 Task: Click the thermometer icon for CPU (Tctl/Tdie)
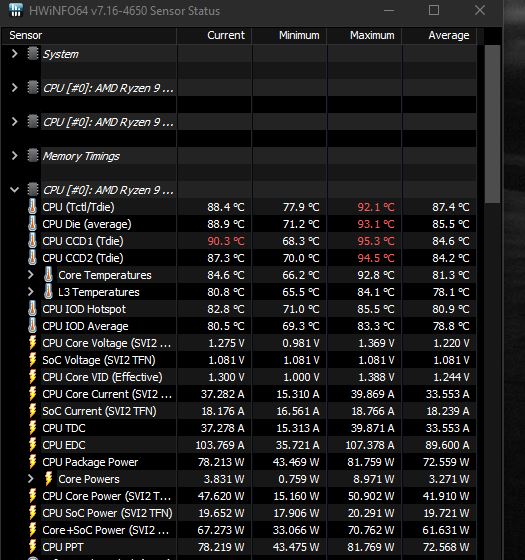tap(32, 206)
